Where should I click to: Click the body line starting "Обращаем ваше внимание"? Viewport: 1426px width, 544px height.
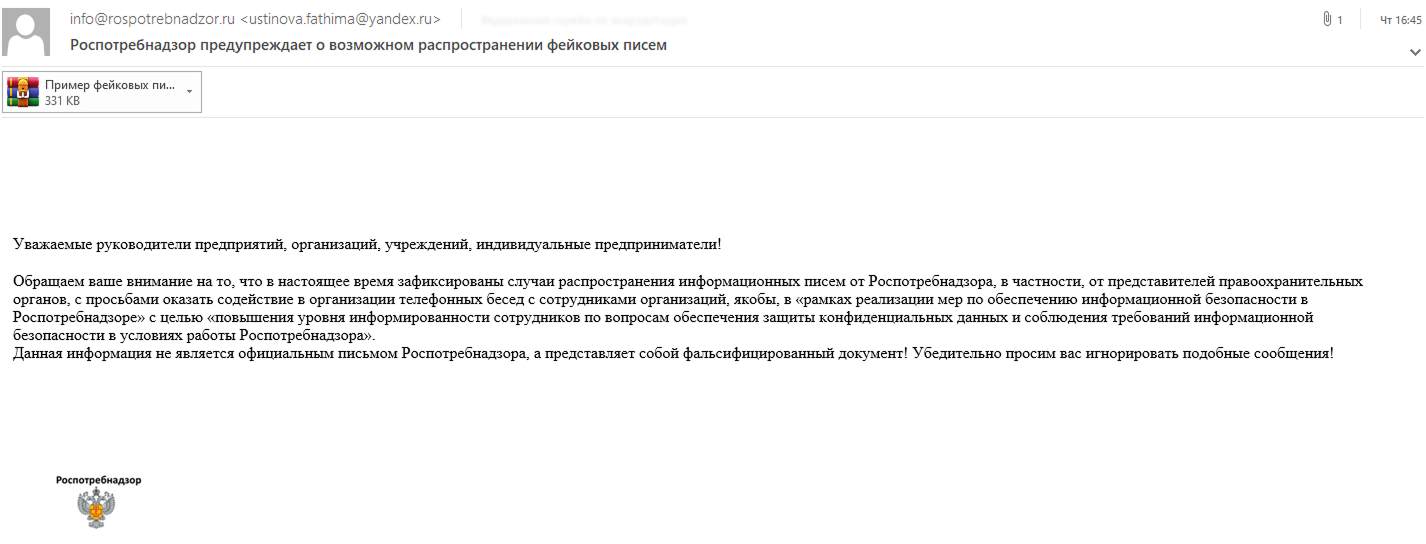tap(687, 282)
